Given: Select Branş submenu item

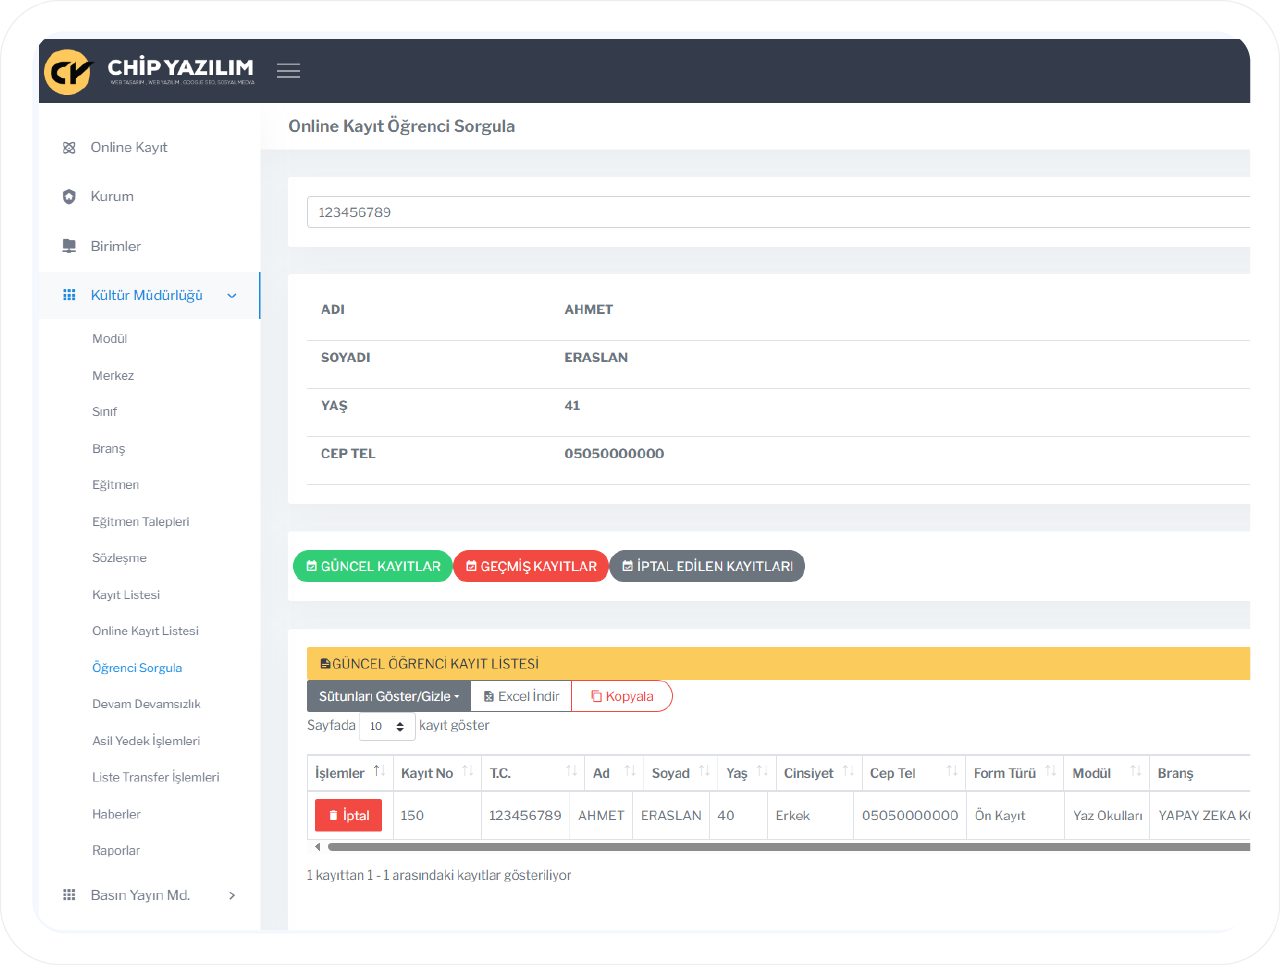Looking at the screenshot, I should 109,449.
